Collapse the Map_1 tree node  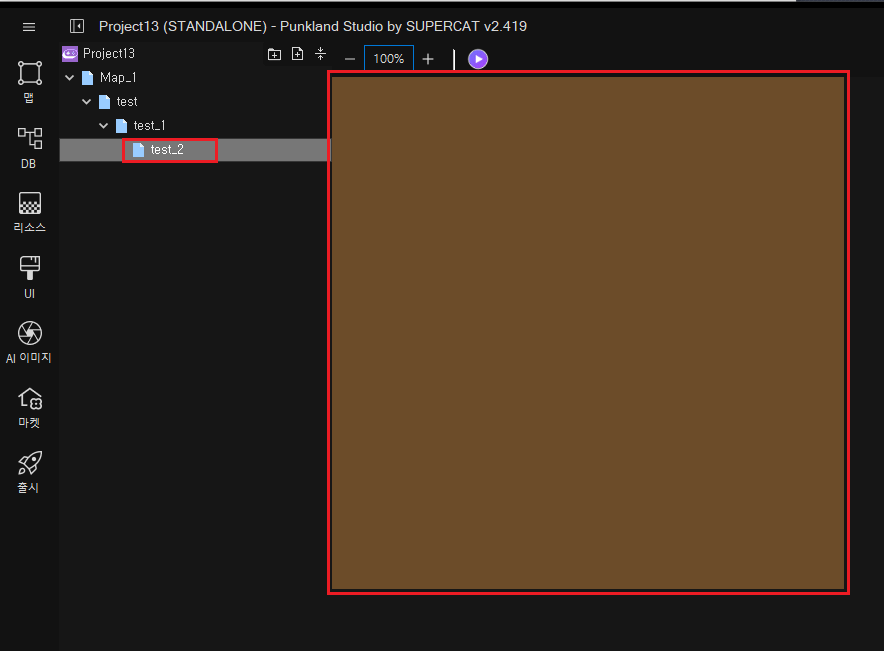coord(69,78)
